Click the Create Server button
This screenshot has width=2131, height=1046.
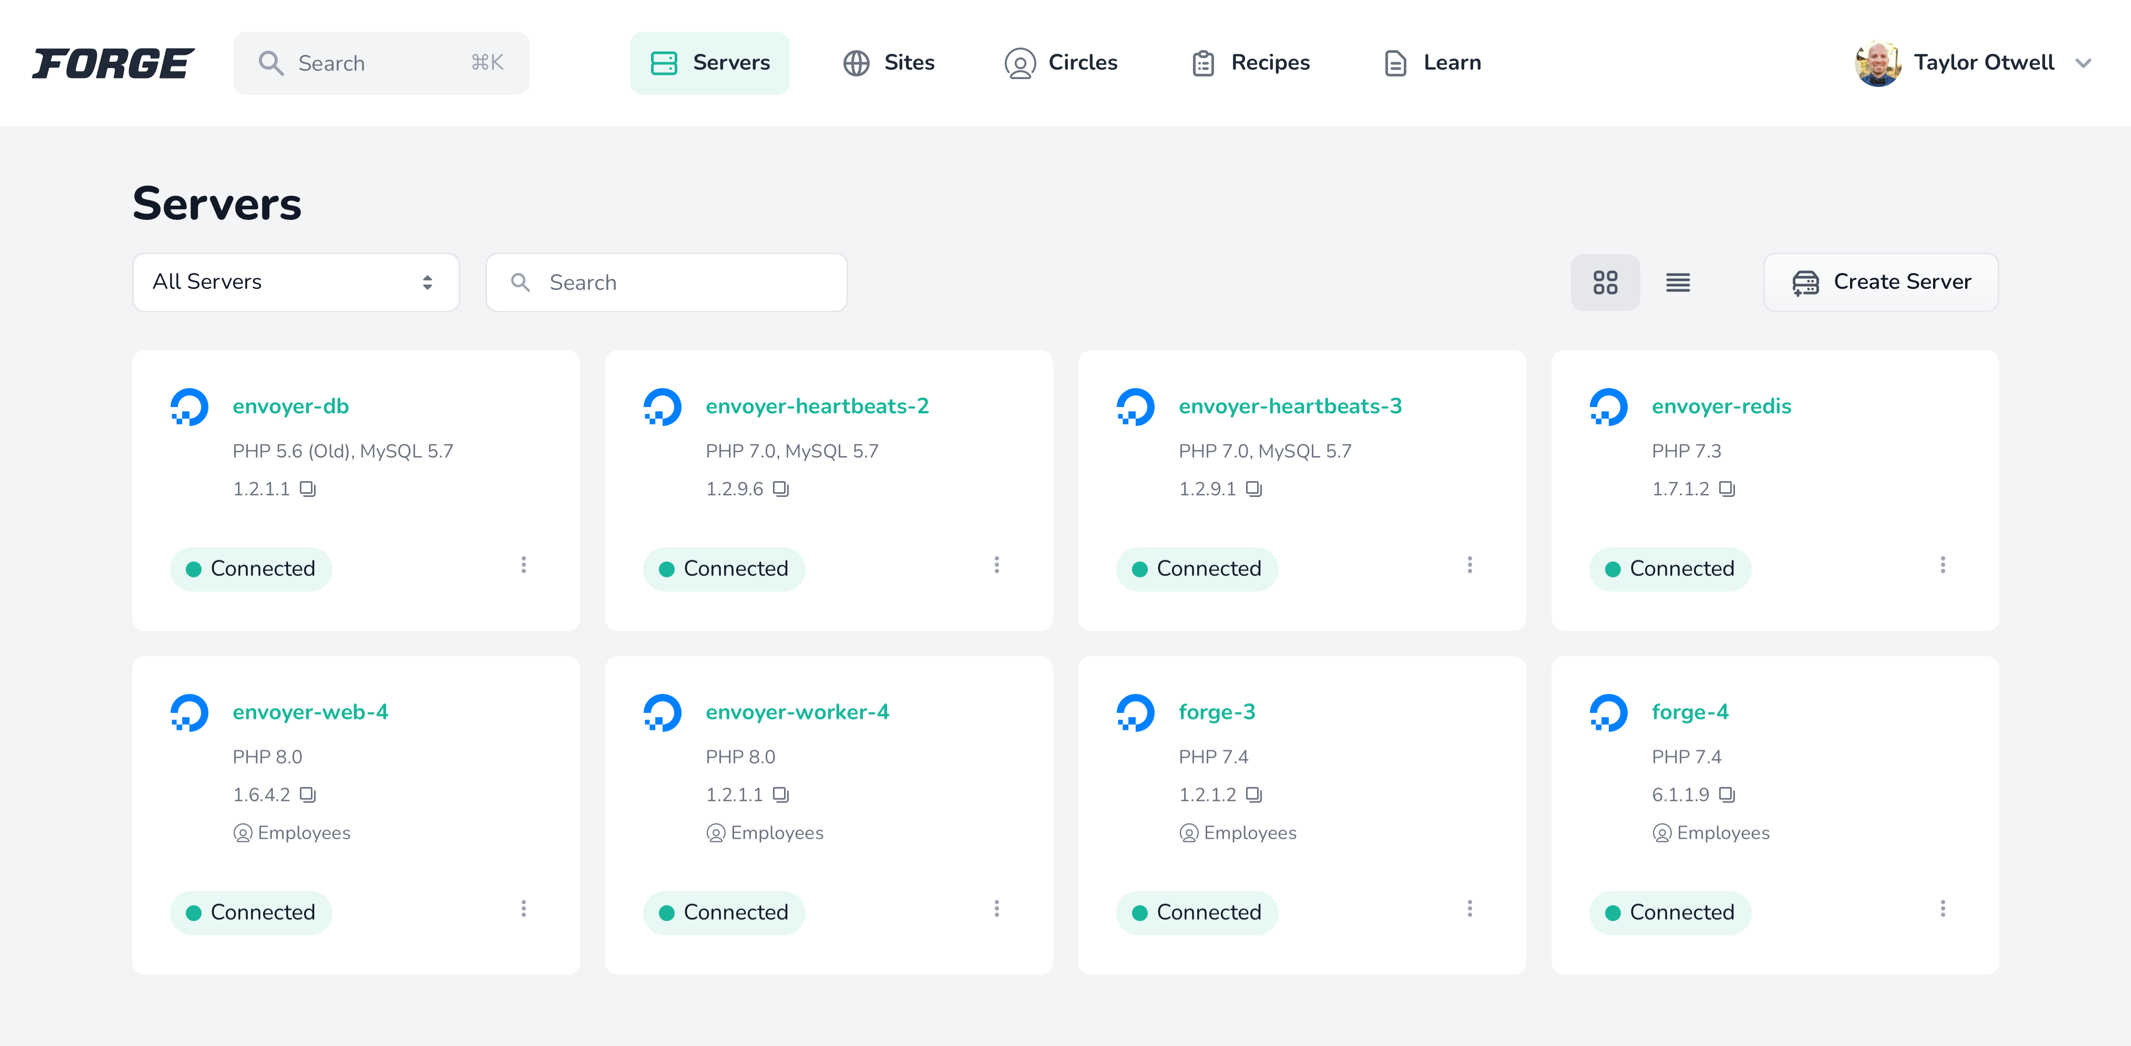tap(1881, 282)
